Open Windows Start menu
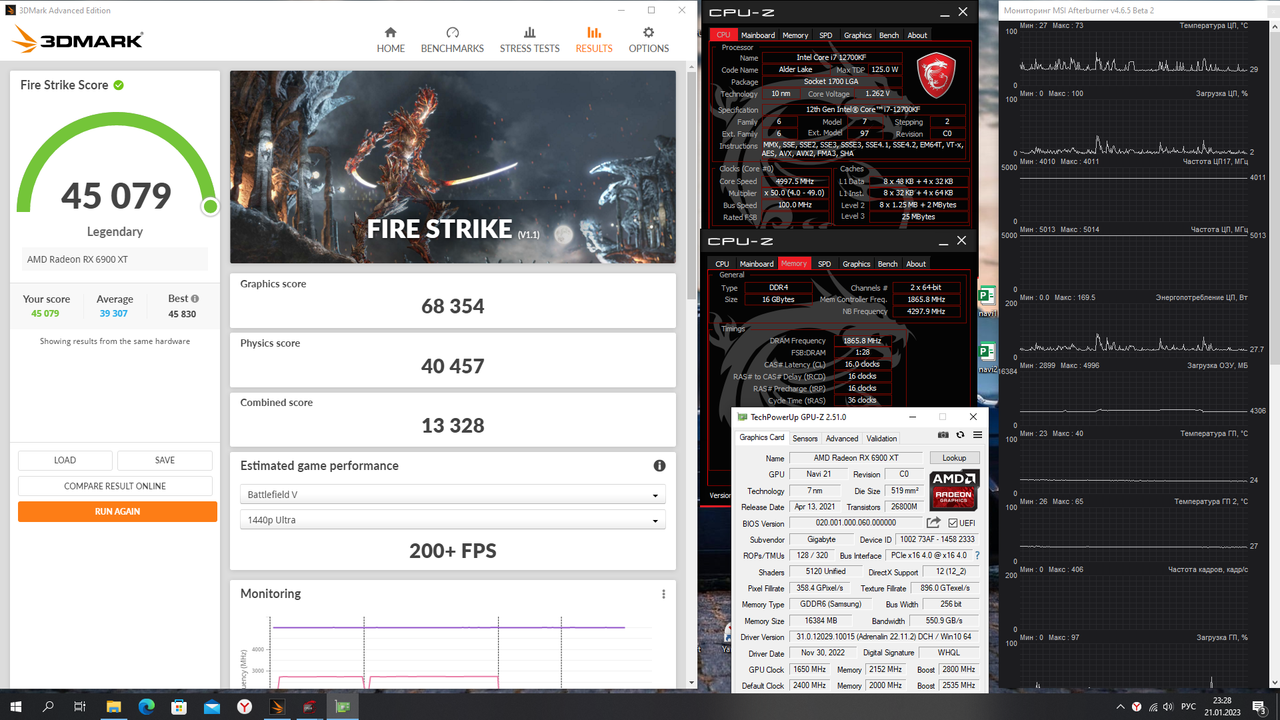 tap(17, 706)
